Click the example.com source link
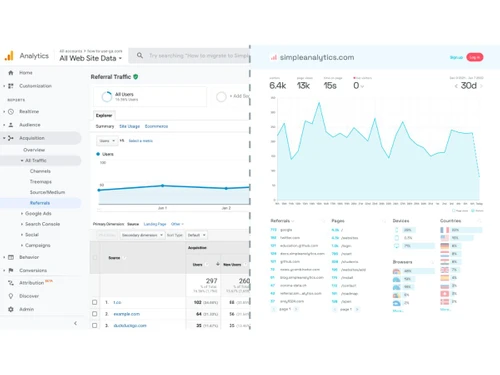Screen dimensions: 500x375 [x=127, y=314]
